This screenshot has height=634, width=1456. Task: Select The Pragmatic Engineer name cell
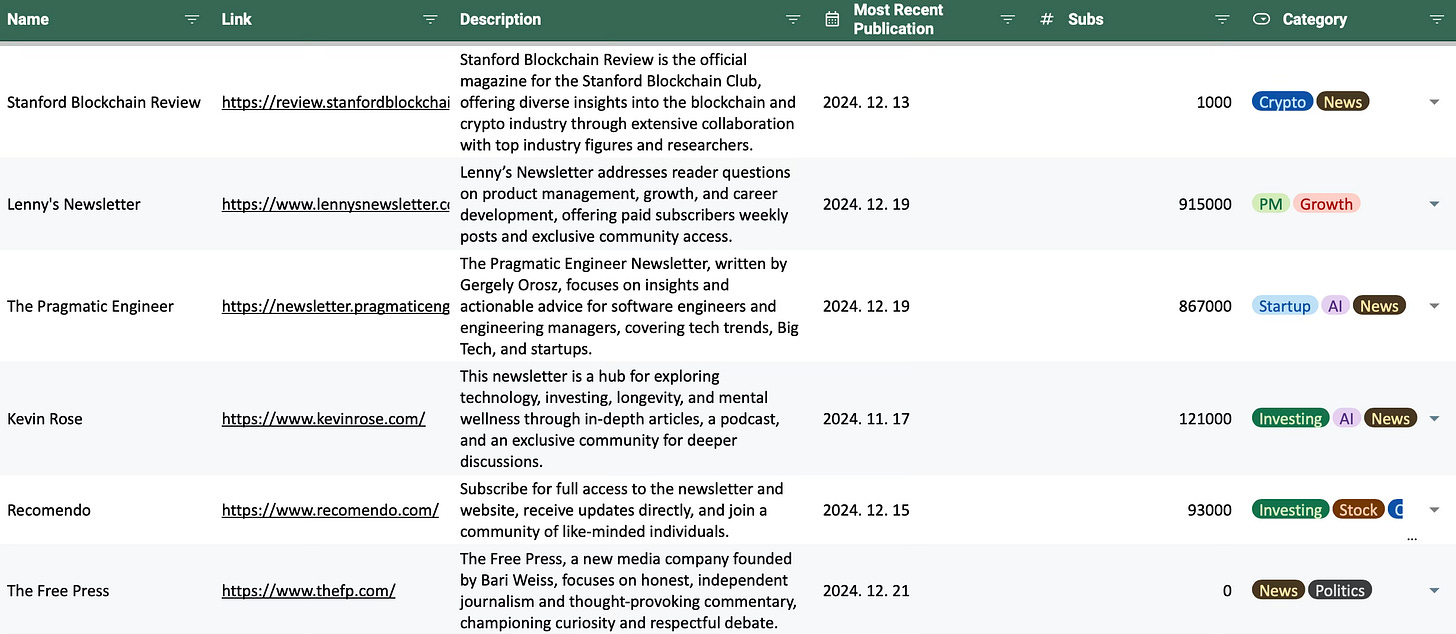90,306
